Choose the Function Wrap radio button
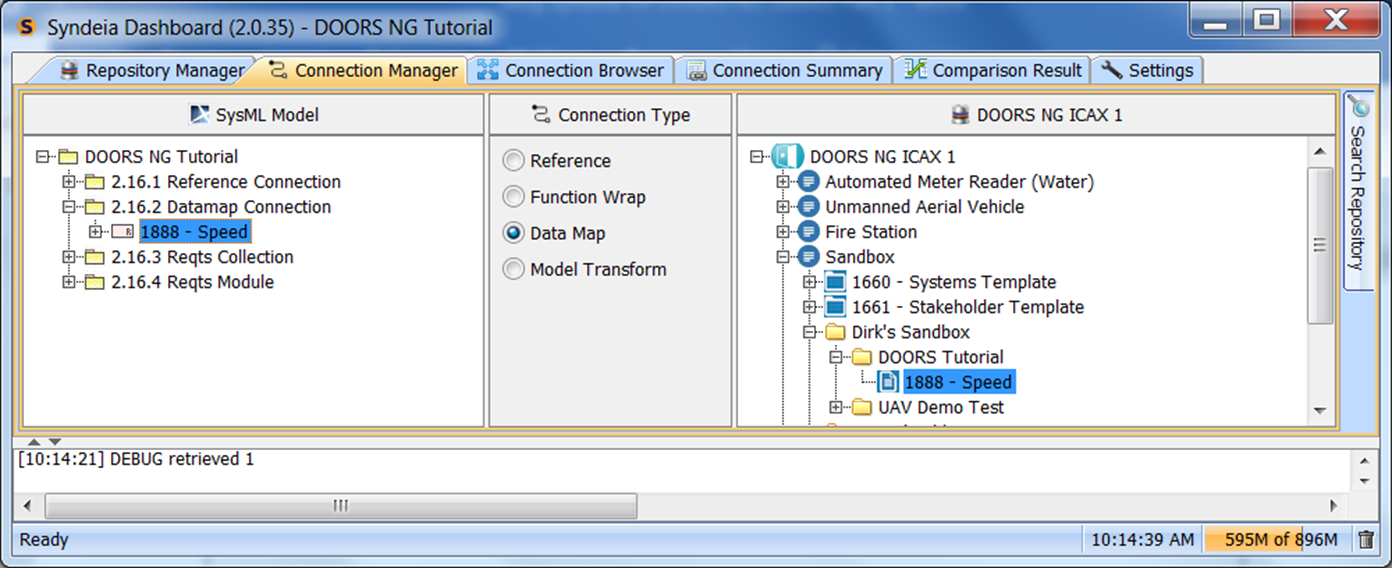 coord(513,197)
